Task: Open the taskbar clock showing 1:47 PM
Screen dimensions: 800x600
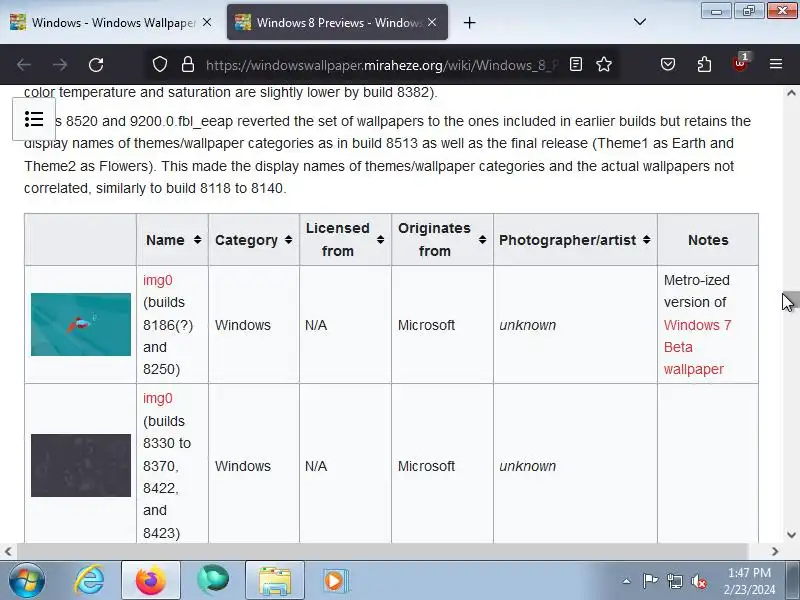Action: point(749,581)
